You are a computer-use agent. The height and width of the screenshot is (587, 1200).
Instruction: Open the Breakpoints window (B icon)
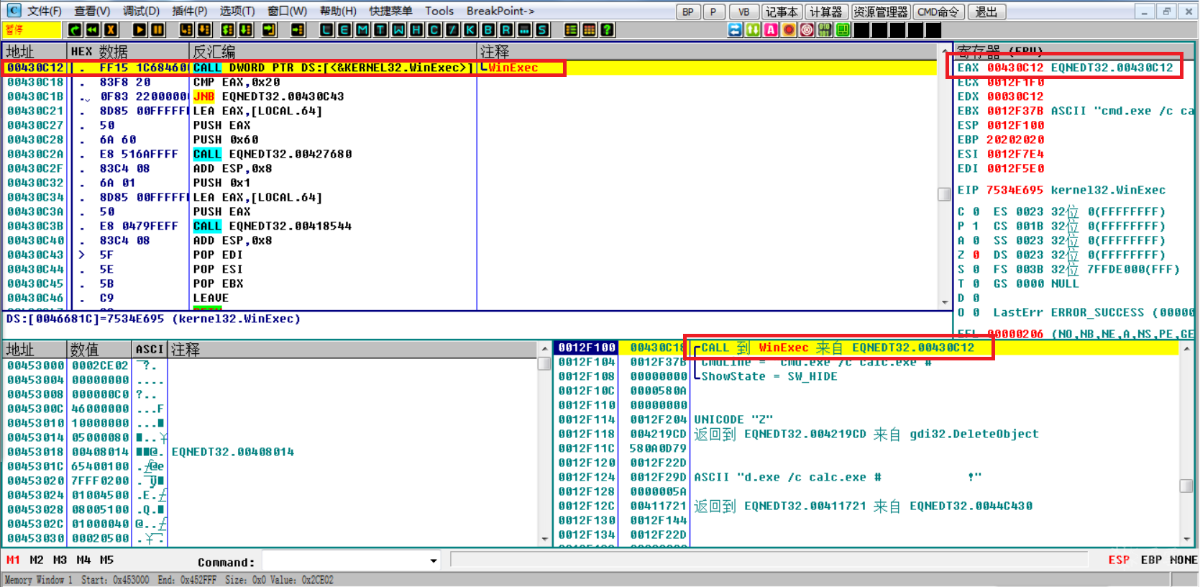point(488,30)
